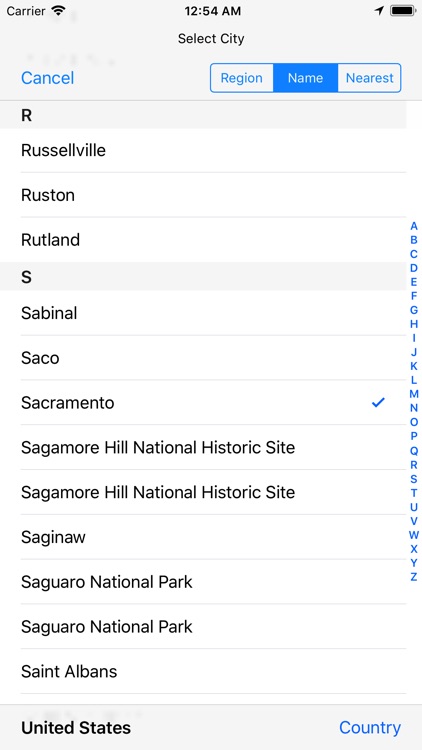
Task: Select the Saco city row
Action: click(x=203, y=358)
